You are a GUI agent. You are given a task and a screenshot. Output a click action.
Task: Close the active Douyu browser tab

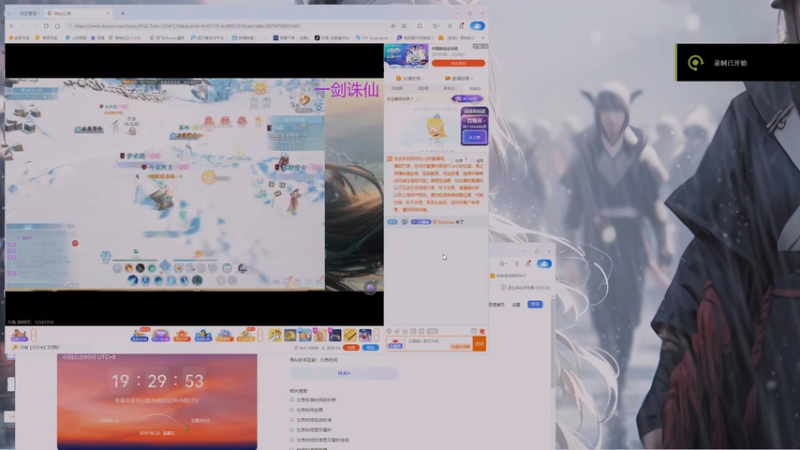coord(108,13)
